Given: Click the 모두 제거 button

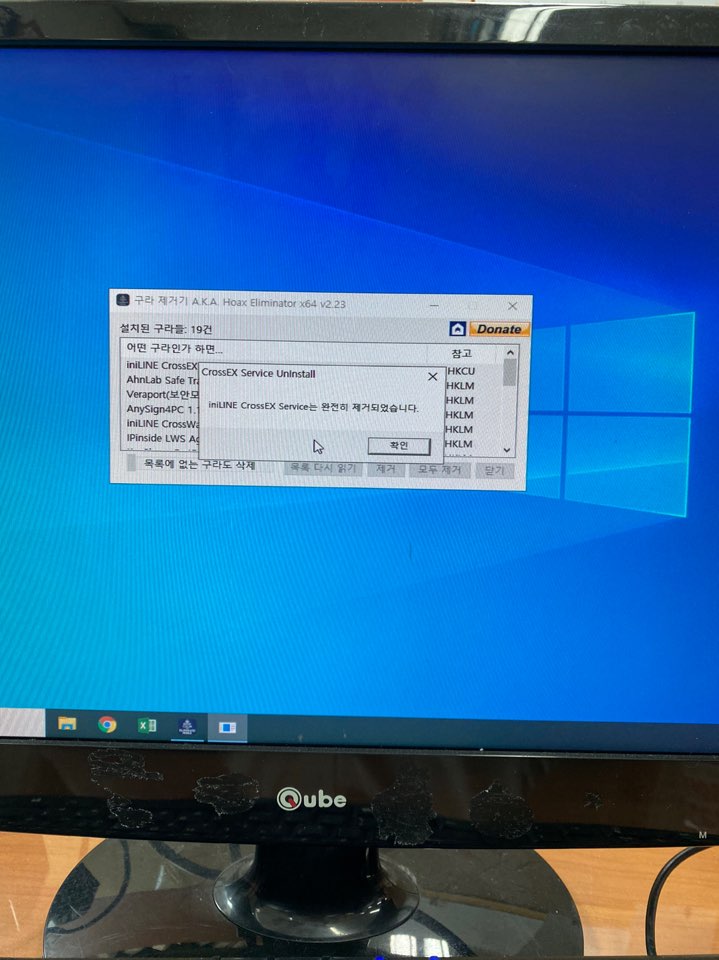Looking at the screenshot, I should click(439, 470).
